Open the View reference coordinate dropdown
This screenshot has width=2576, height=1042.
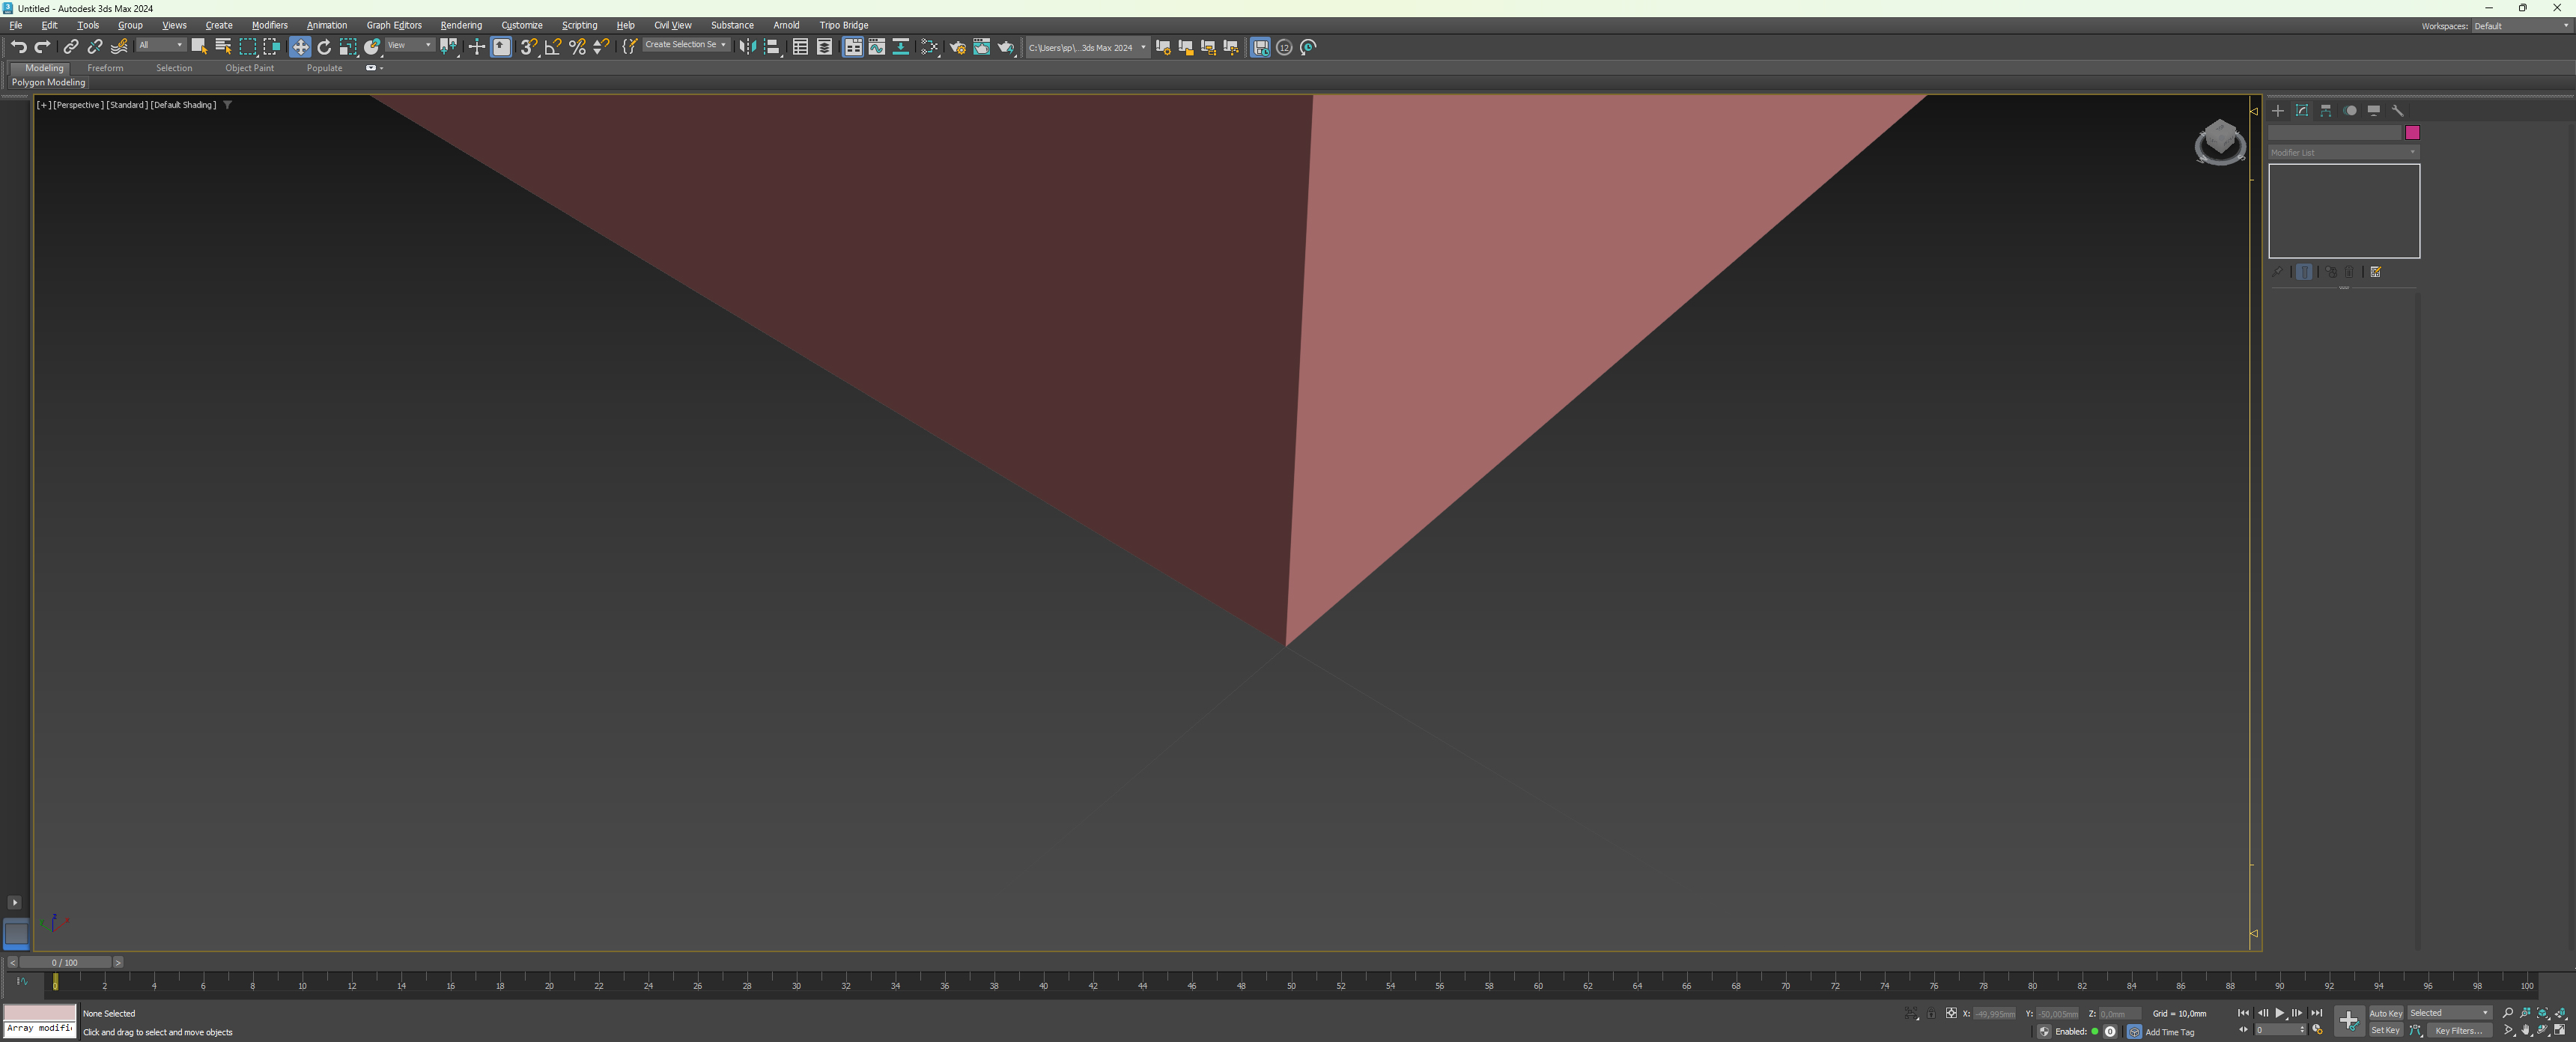coord(410,45)
